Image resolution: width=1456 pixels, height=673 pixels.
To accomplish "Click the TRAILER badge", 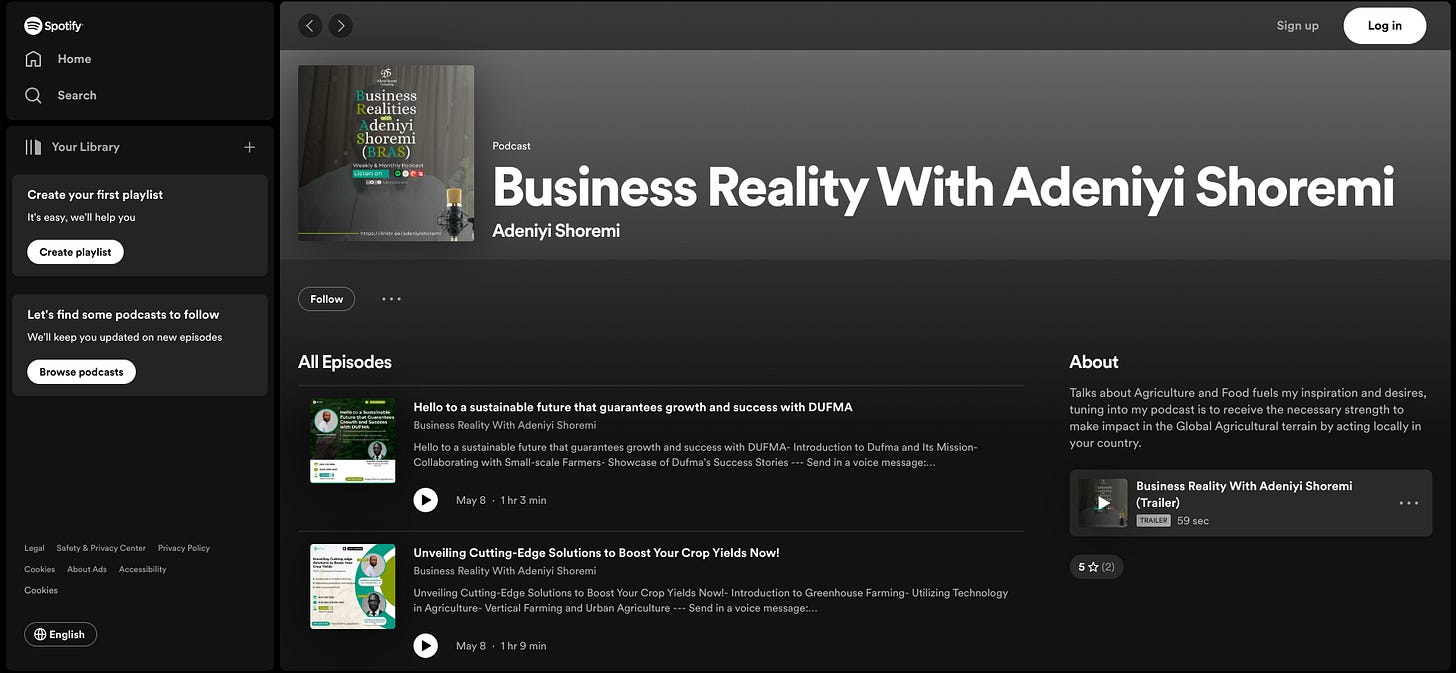I will [x=1153, y=521].
